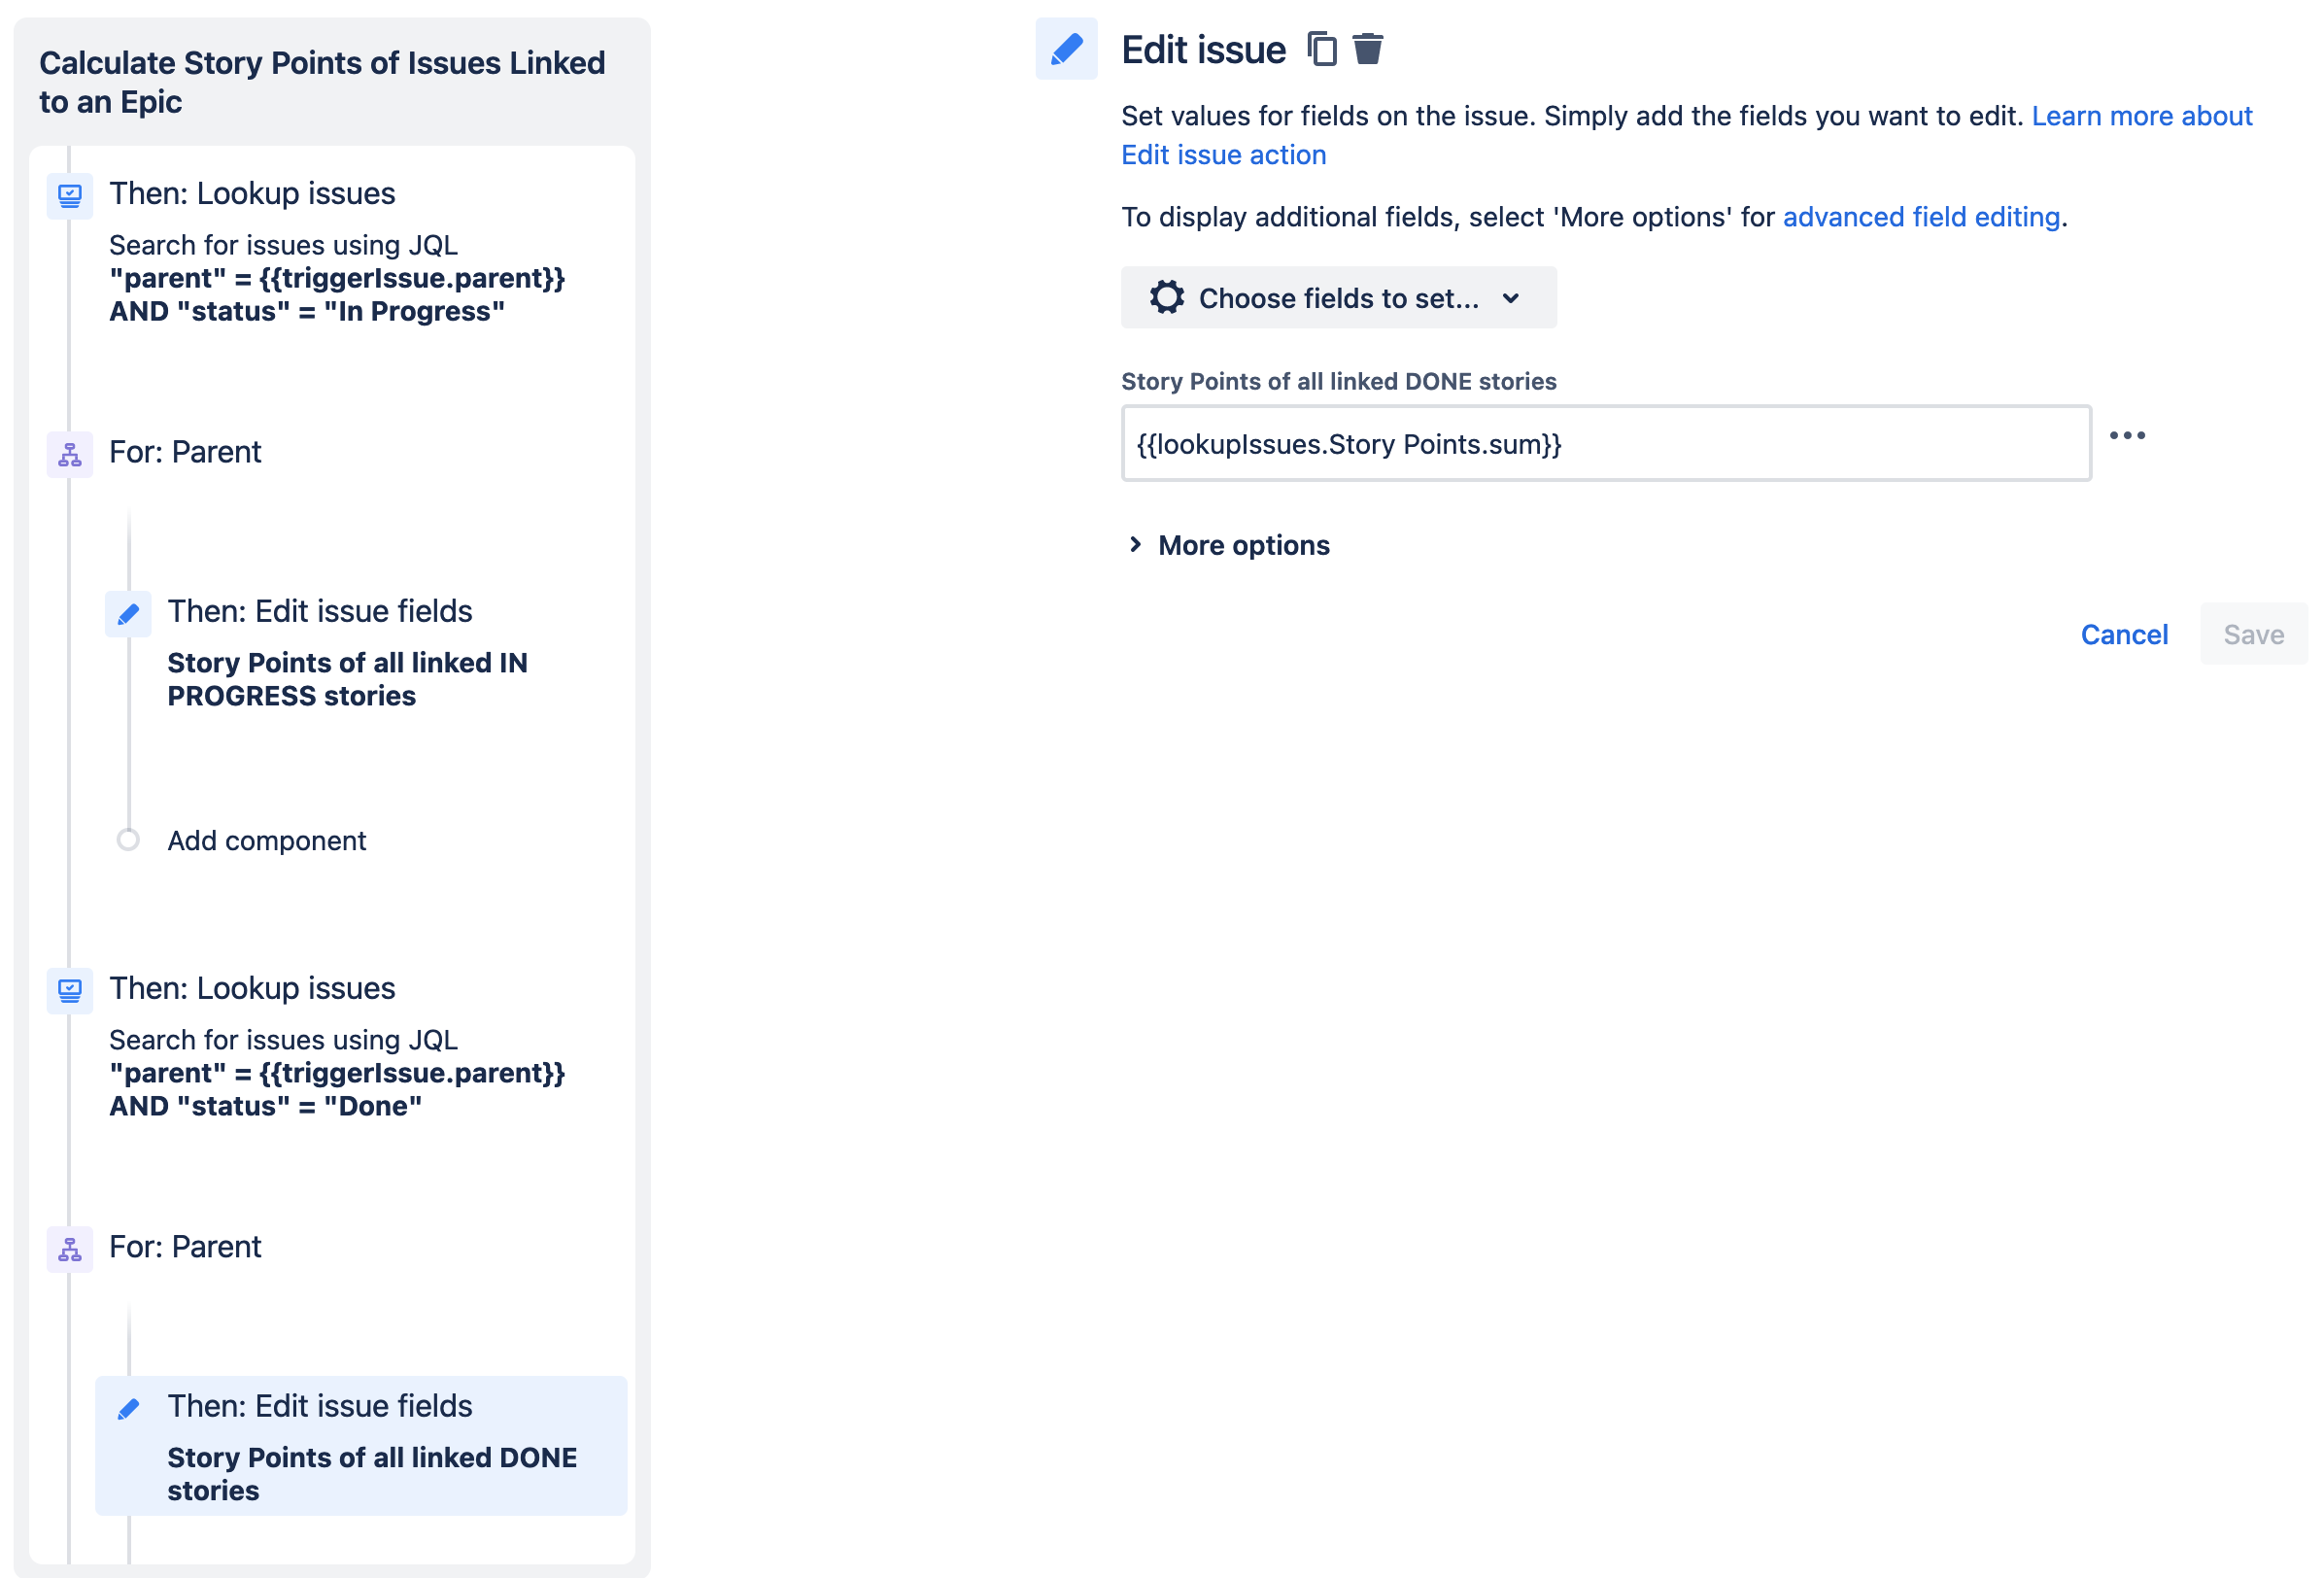Click the second For: Parent branch icon
The image size is (2324, 1578).
[70, 1249]
